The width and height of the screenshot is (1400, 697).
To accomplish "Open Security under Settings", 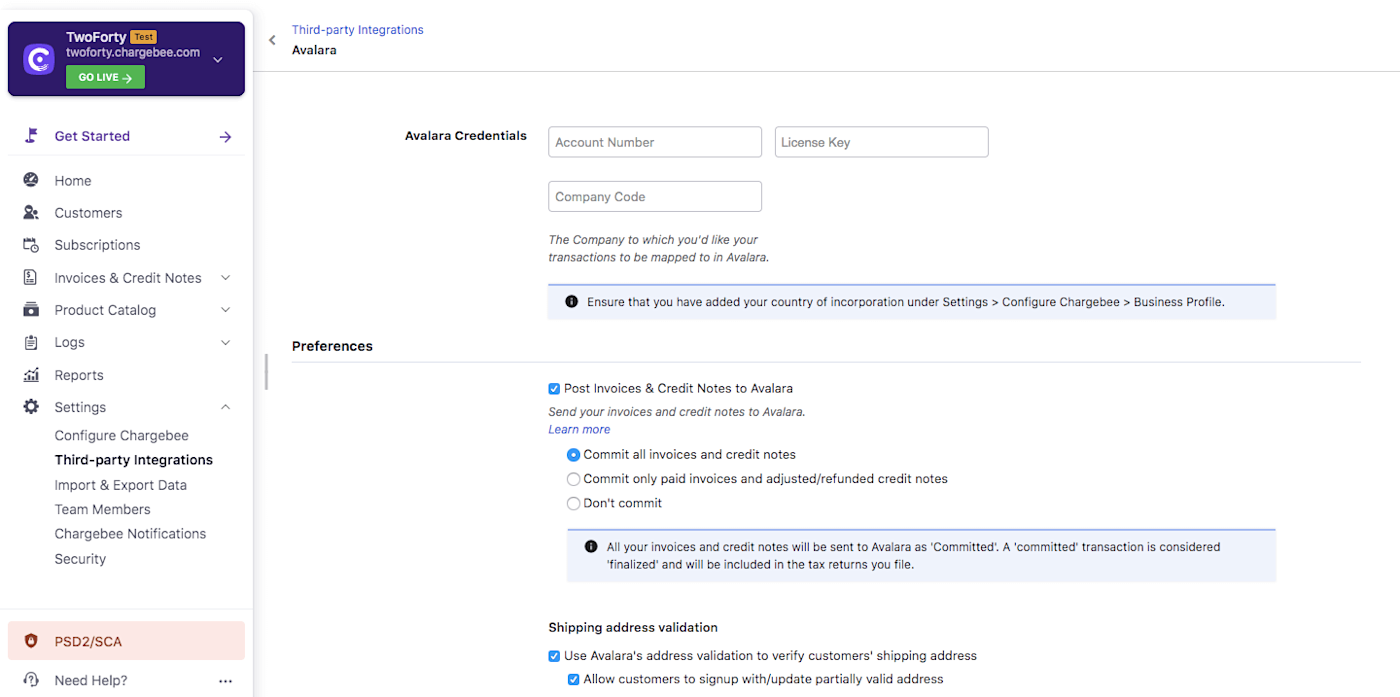I will click(80, 559).
